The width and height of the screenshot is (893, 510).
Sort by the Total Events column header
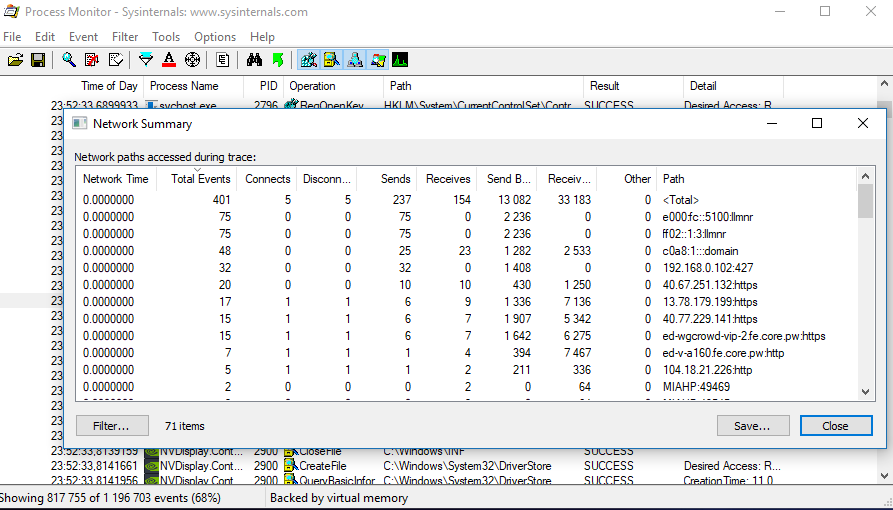point(201,179)
